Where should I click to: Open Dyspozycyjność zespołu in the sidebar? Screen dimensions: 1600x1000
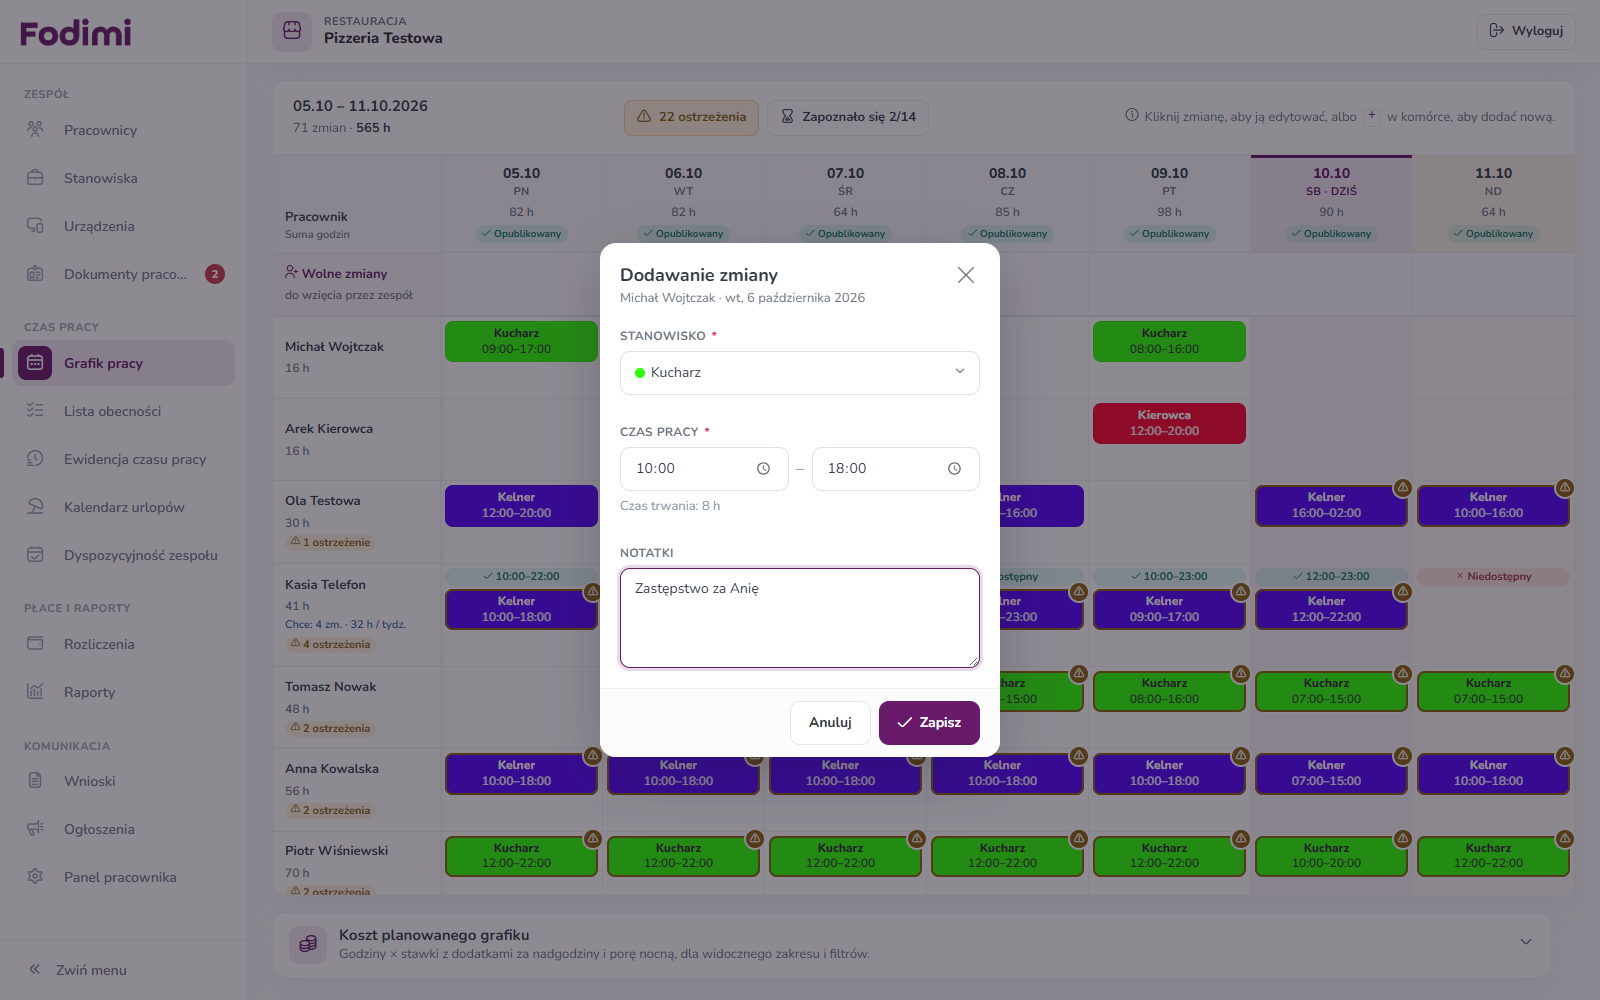click(x=122, y=555)
